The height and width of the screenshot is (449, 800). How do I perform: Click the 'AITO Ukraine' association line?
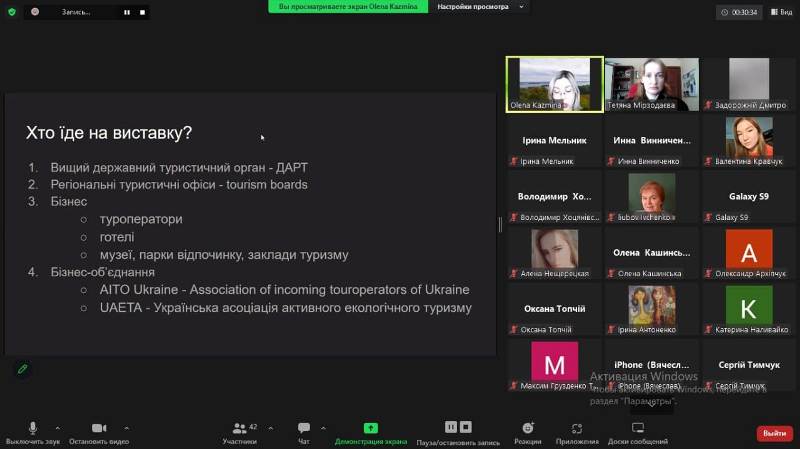[x=284, y=290]
